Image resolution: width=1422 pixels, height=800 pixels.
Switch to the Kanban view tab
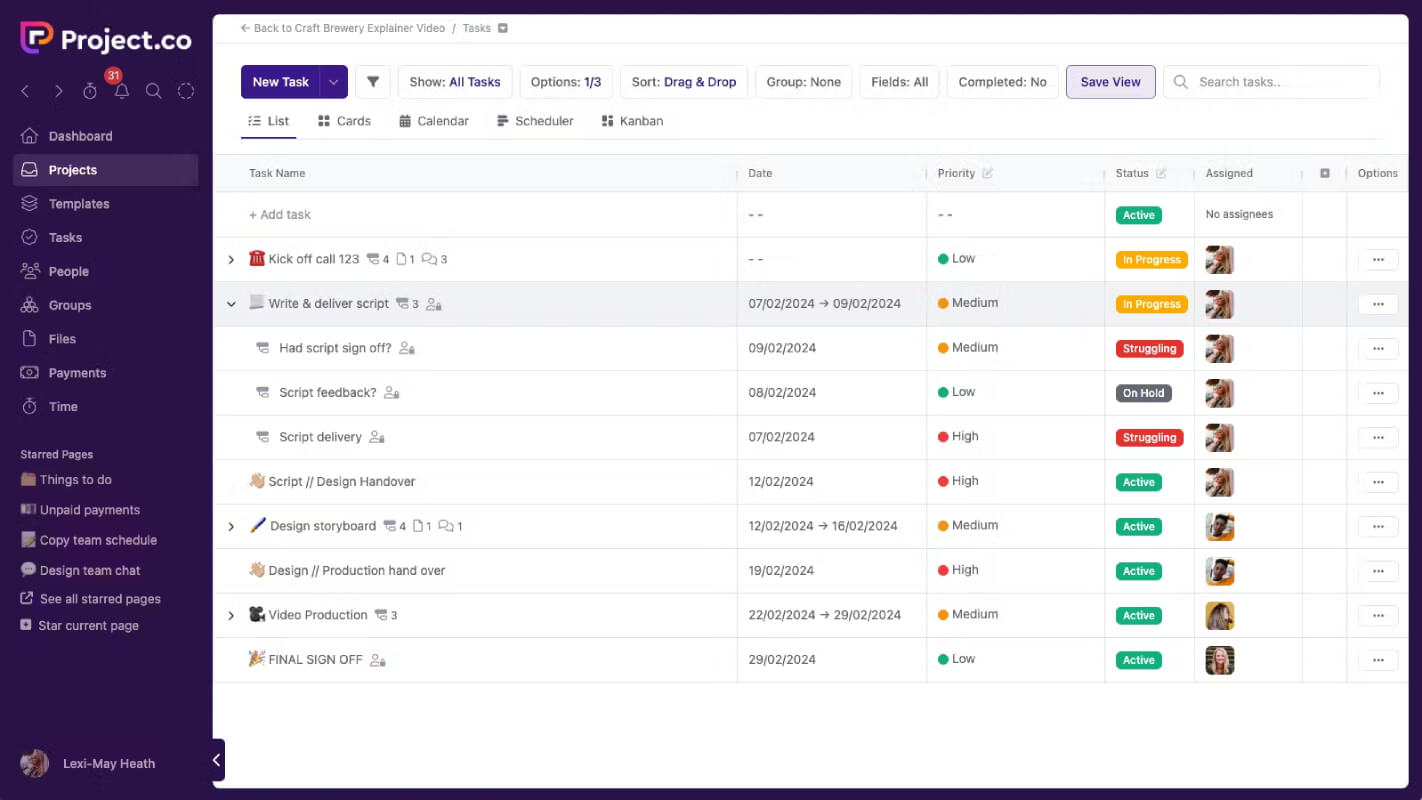[x=632, y=121]
